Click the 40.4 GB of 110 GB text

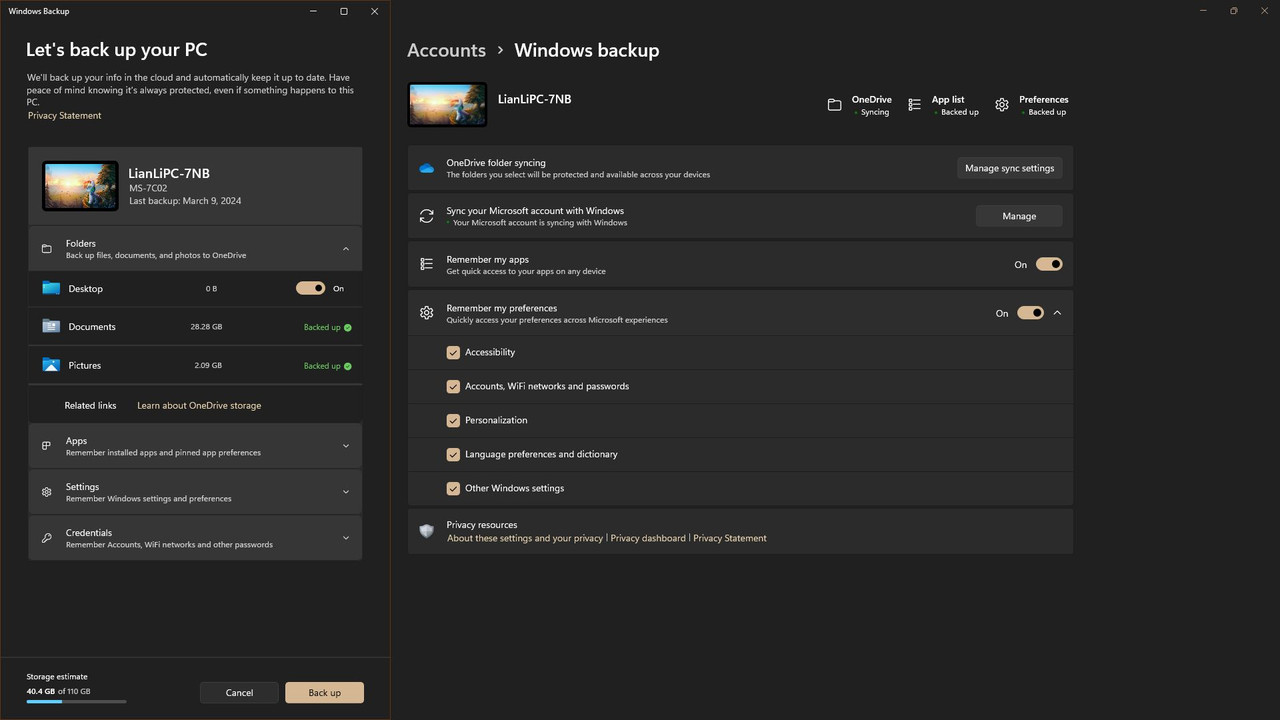click(x=58, y=691)
